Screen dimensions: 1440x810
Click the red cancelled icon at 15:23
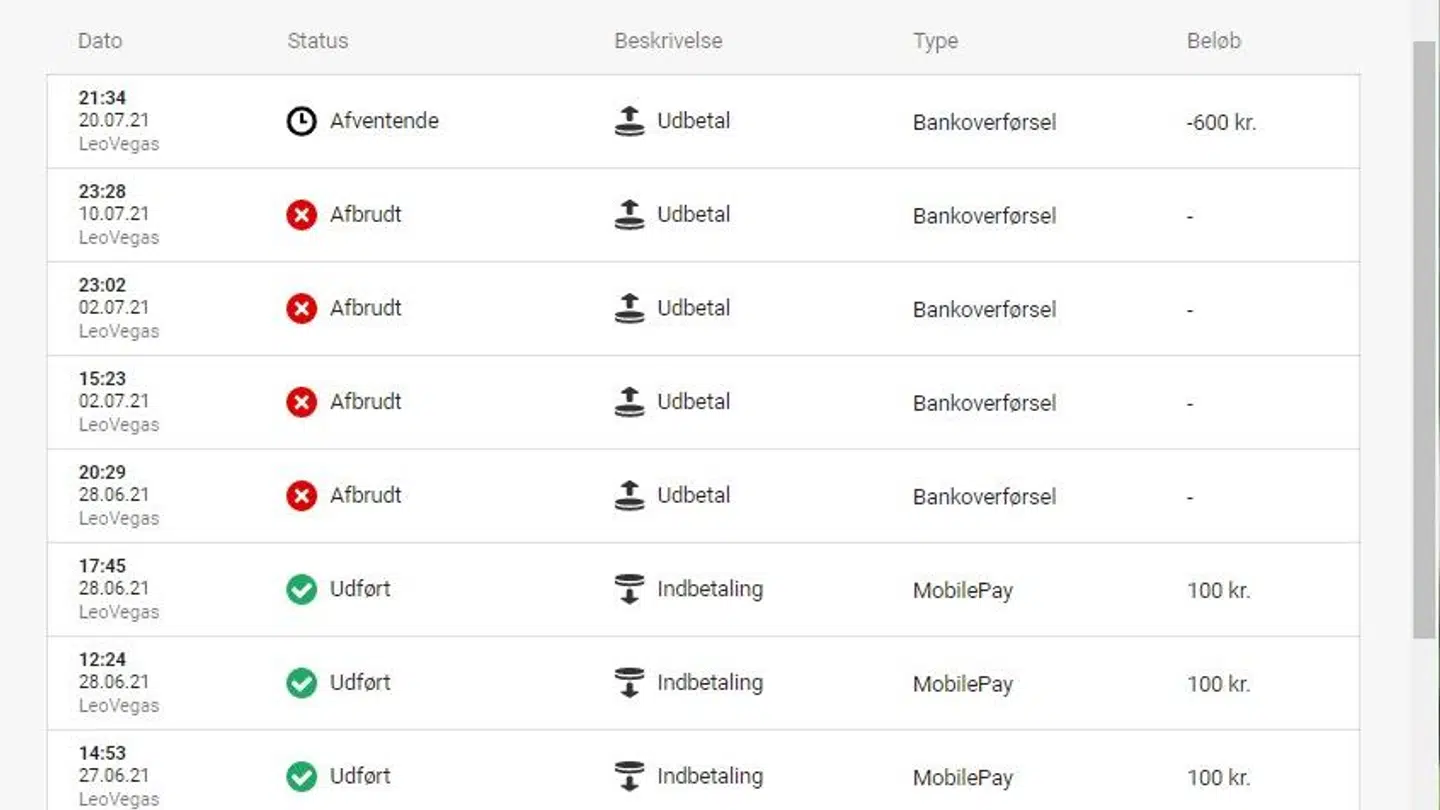(301, 402)
